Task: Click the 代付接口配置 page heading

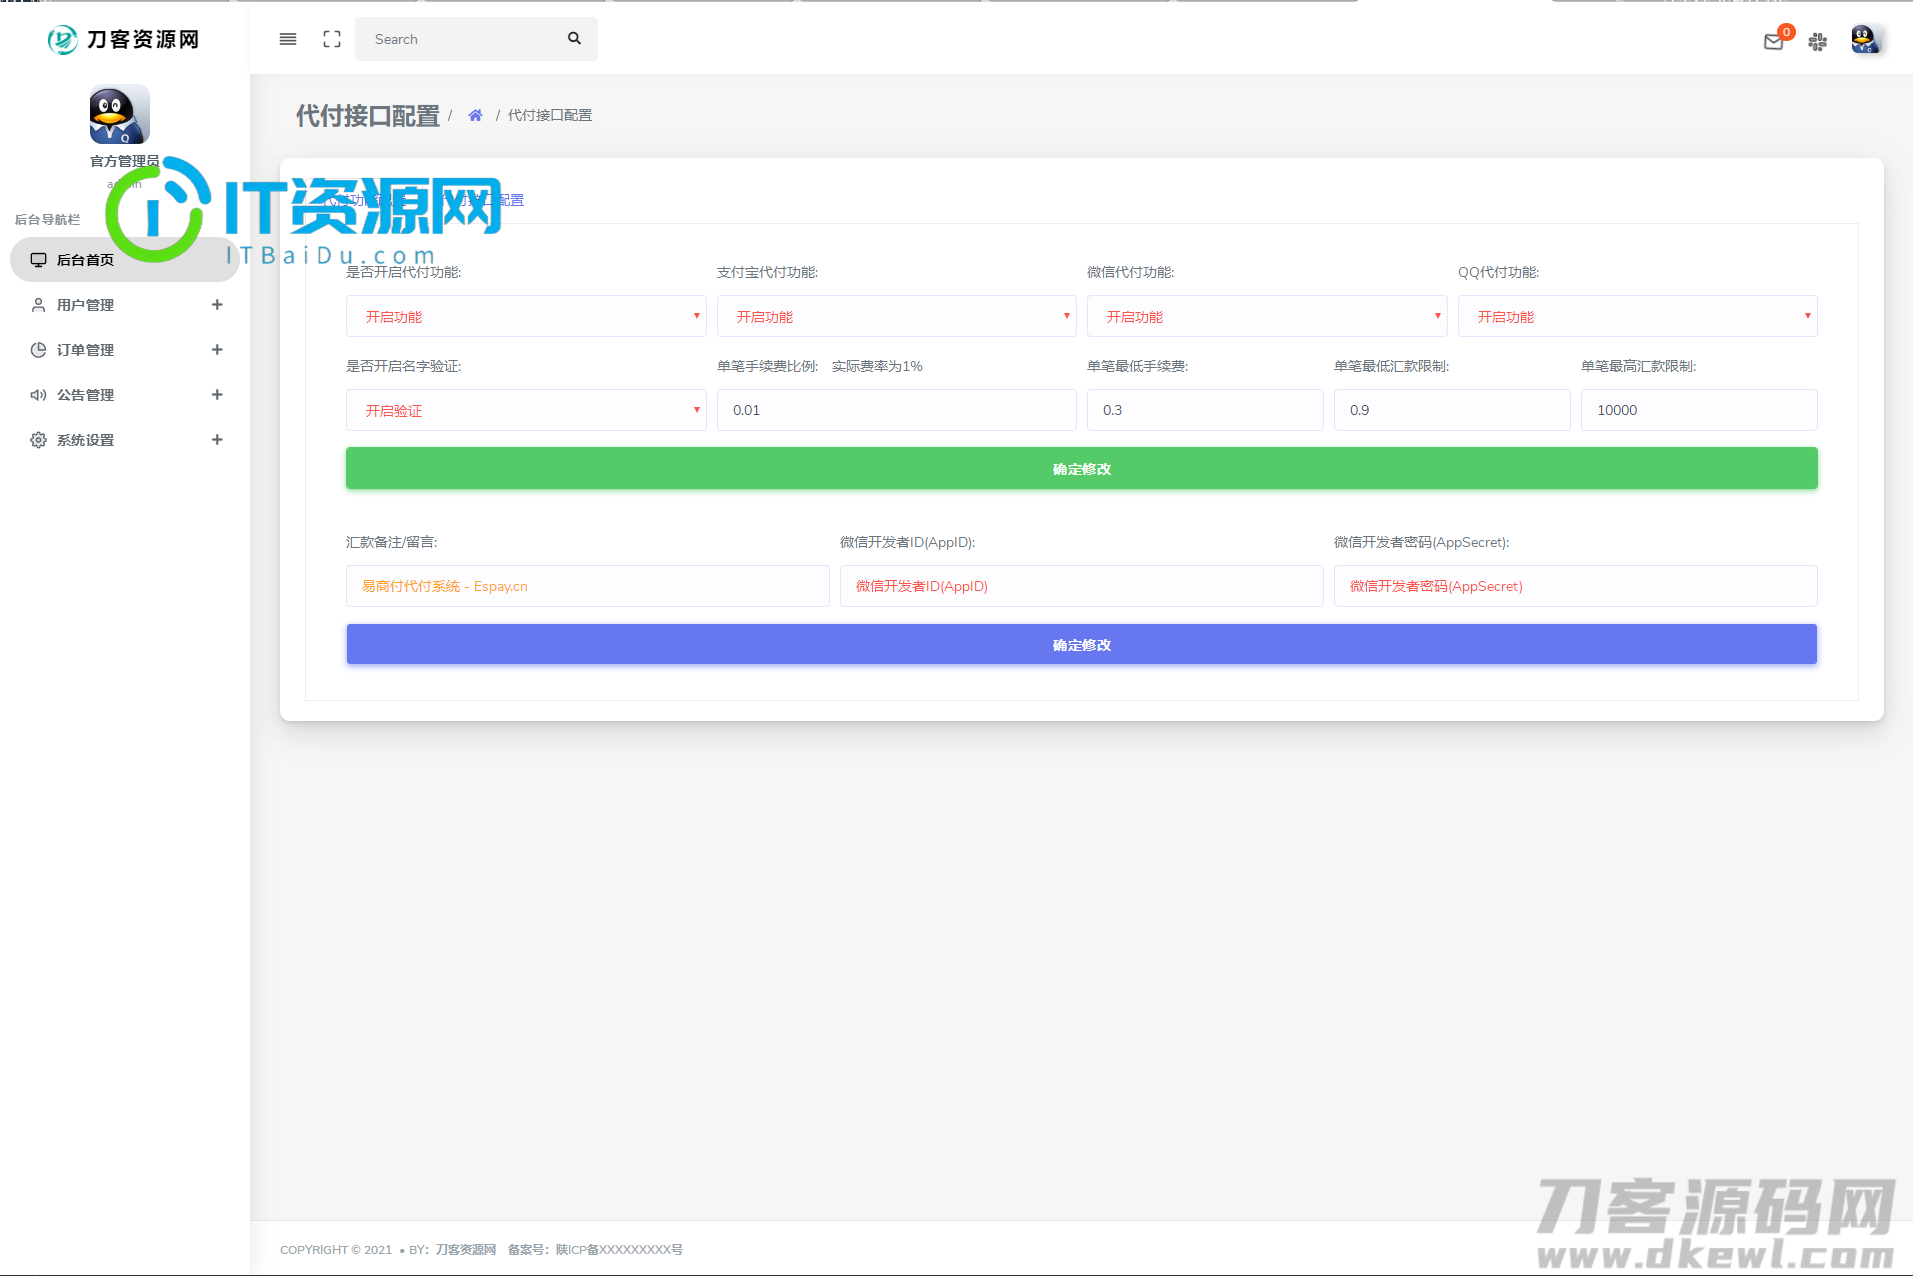Action: 368,116
